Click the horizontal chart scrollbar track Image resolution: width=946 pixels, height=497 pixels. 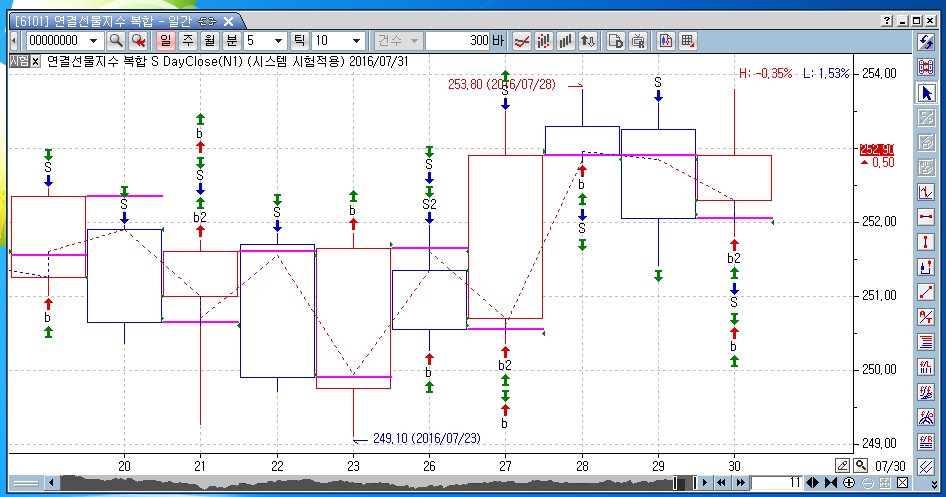click(x=350, y=483)
